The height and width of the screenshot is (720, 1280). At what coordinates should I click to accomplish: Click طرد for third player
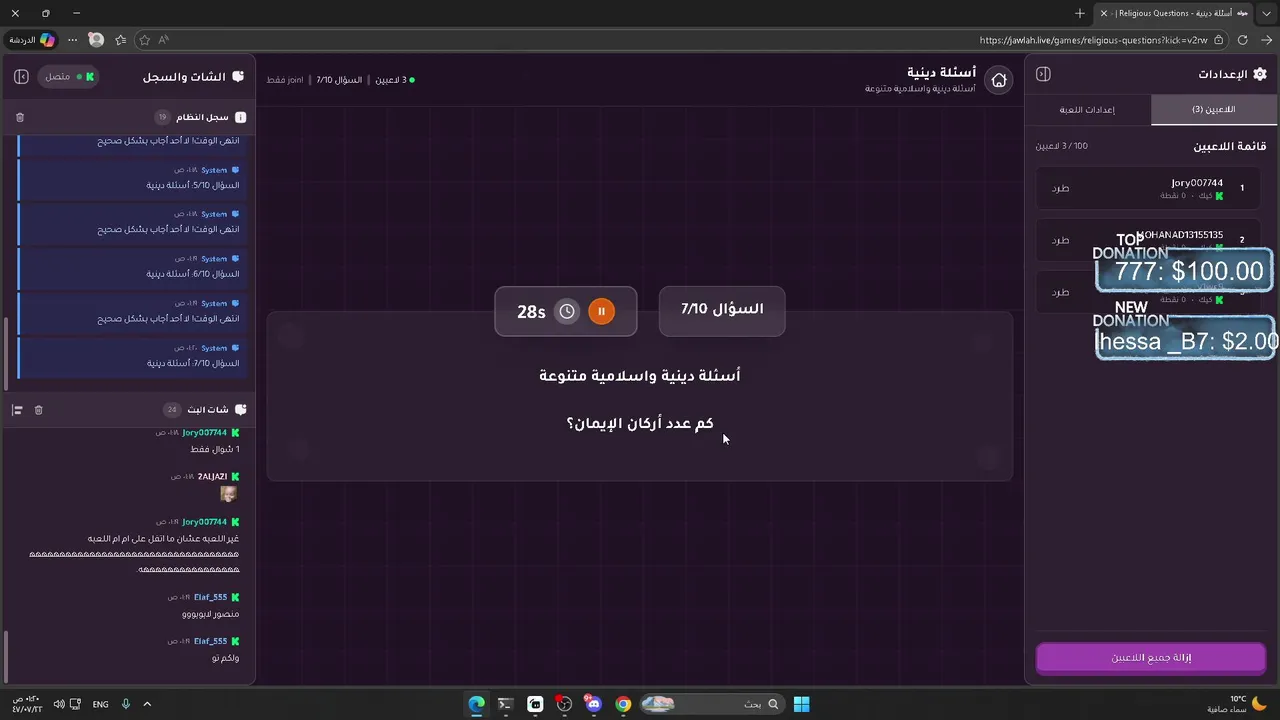point(1060,292)
